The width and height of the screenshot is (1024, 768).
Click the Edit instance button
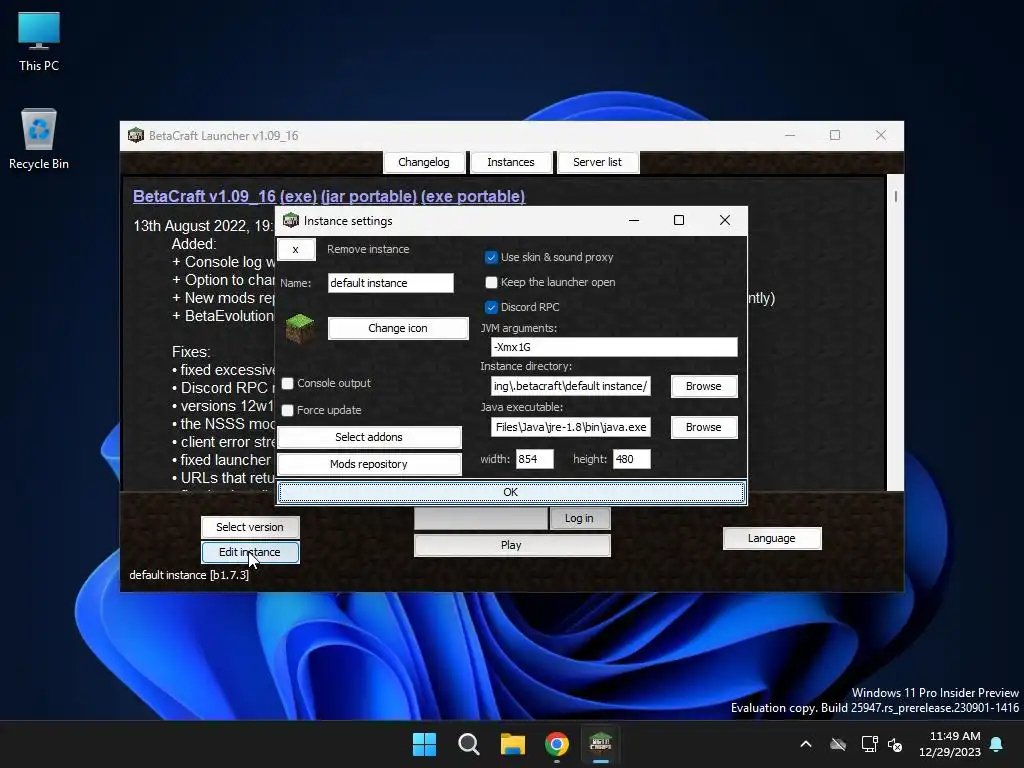249,552
